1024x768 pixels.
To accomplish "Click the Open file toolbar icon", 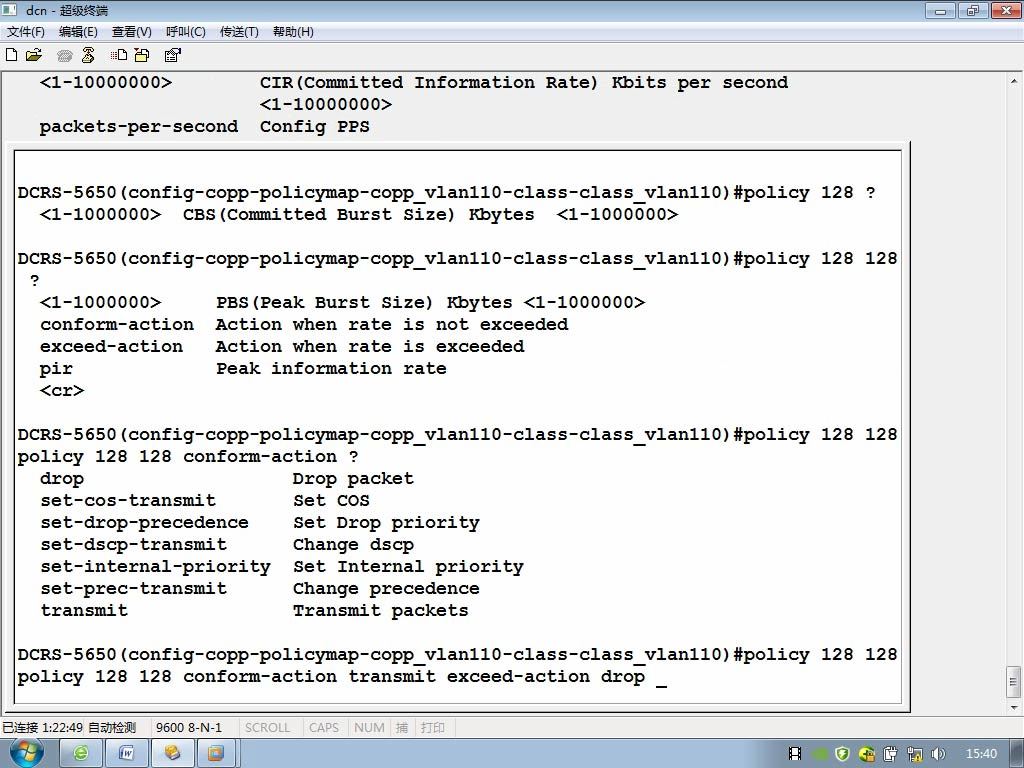I will pos(34,55).
